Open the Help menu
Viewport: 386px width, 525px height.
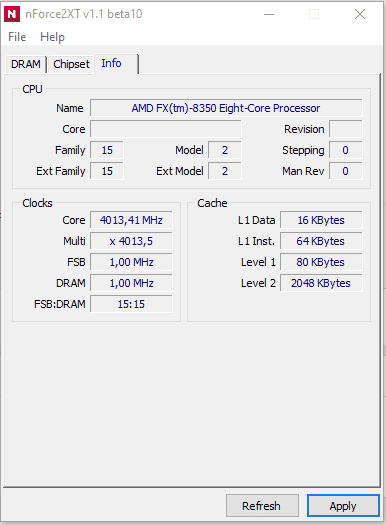[52, 37]
